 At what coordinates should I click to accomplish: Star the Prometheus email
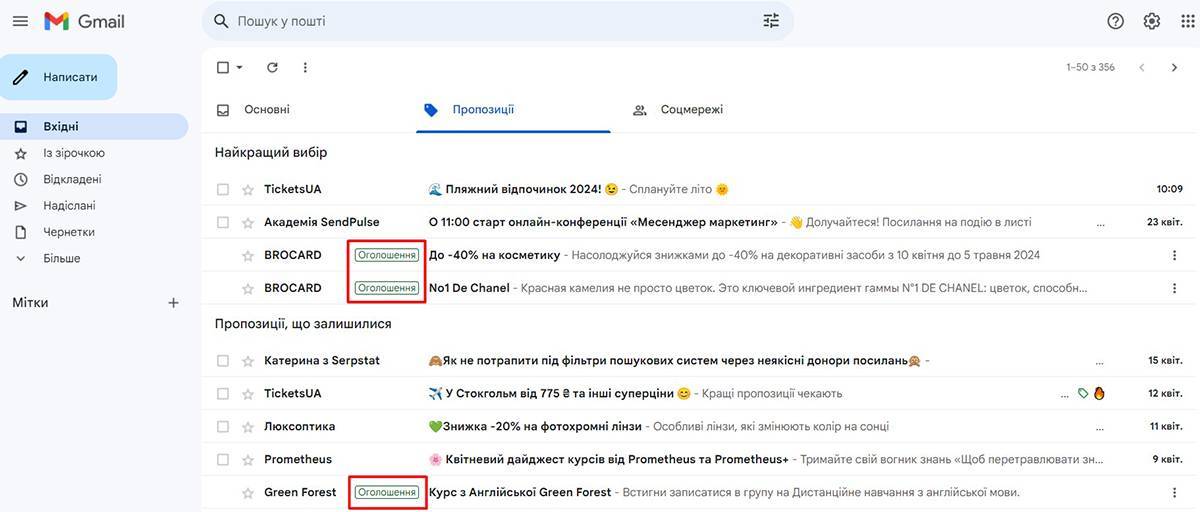click(x=248, y=459)
